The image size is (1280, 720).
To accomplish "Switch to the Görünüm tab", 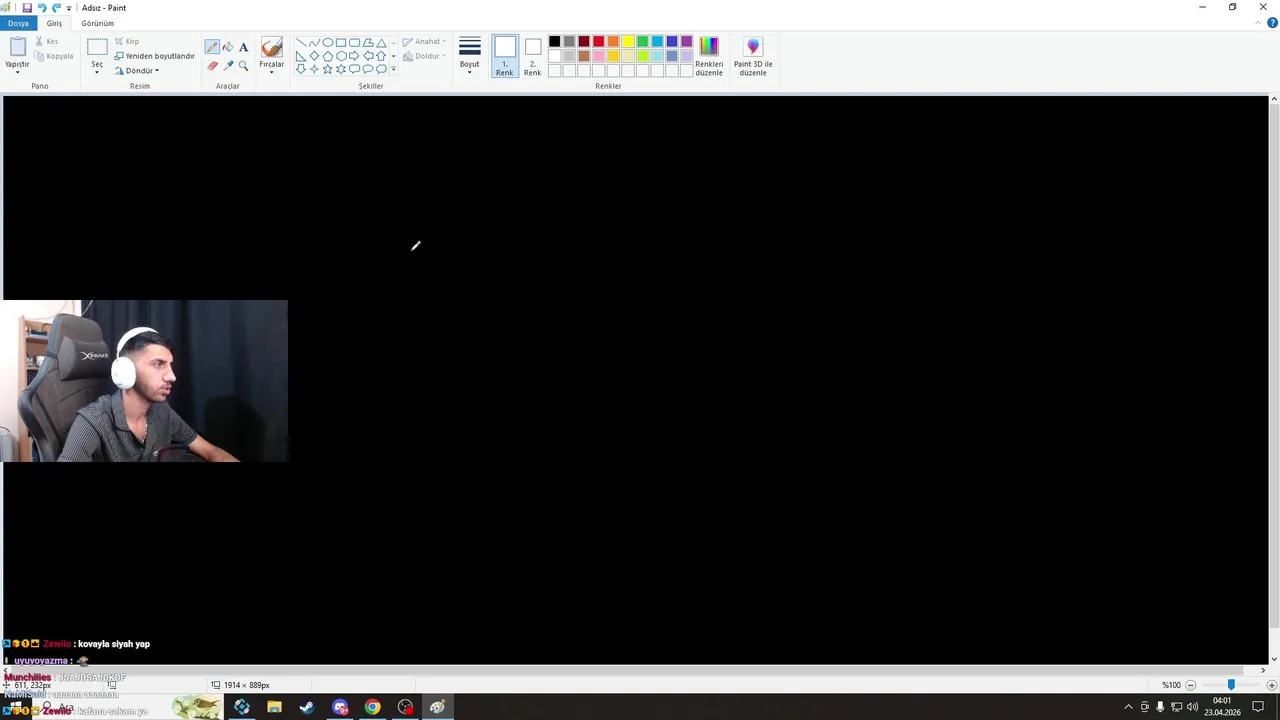I will click(x=98, y=23).
